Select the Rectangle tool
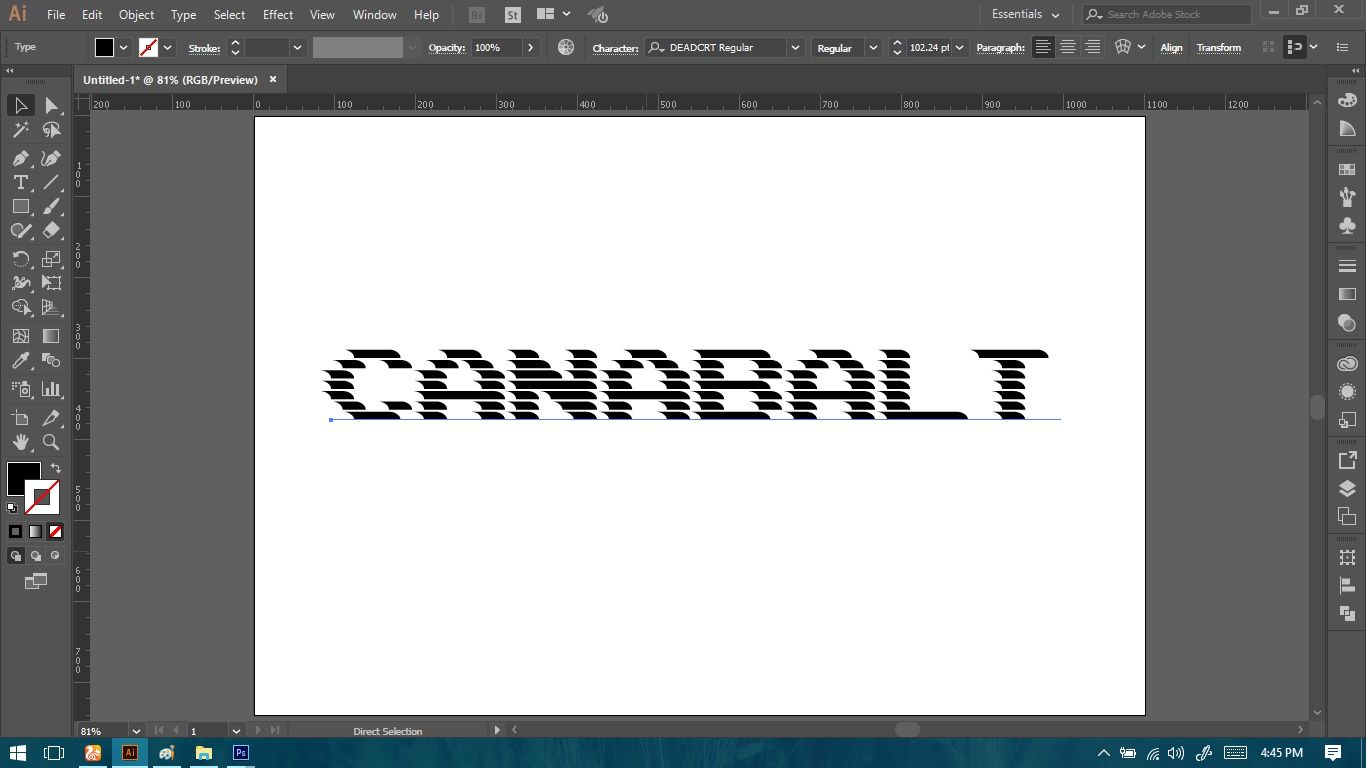 tap(20, 206)
